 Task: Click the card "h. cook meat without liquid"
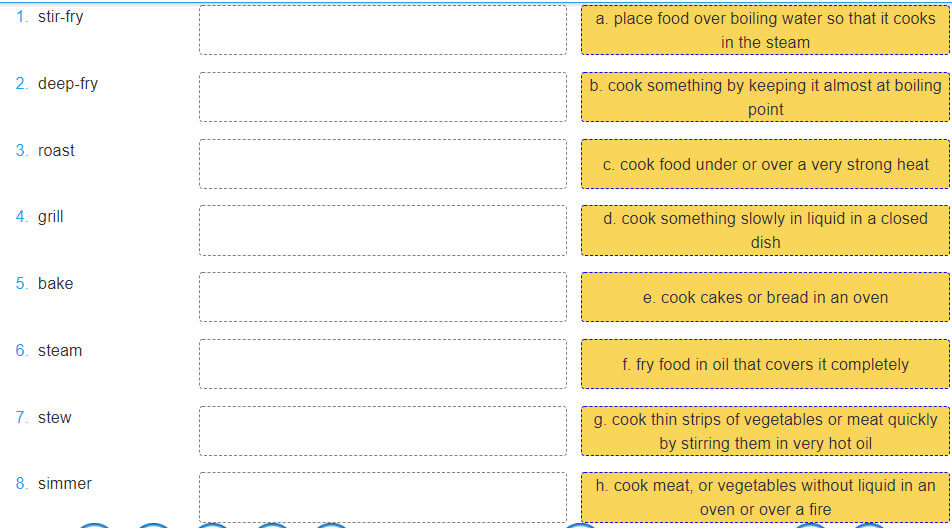765,497
